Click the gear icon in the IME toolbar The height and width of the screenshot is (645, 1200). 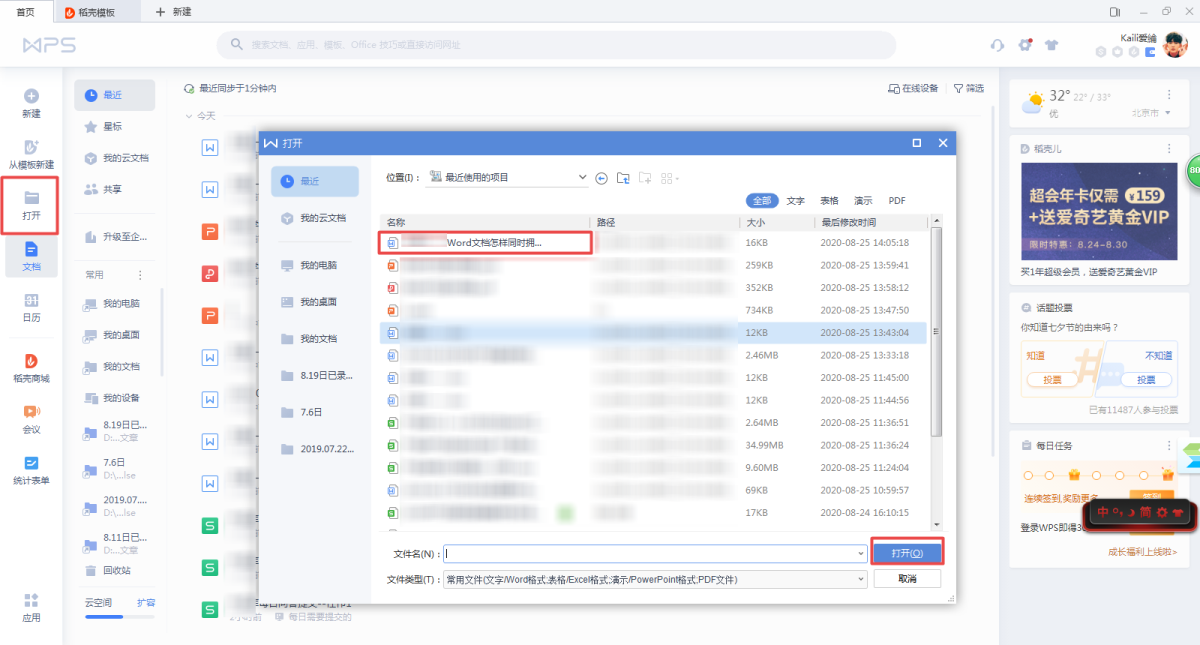(1161, 512)
